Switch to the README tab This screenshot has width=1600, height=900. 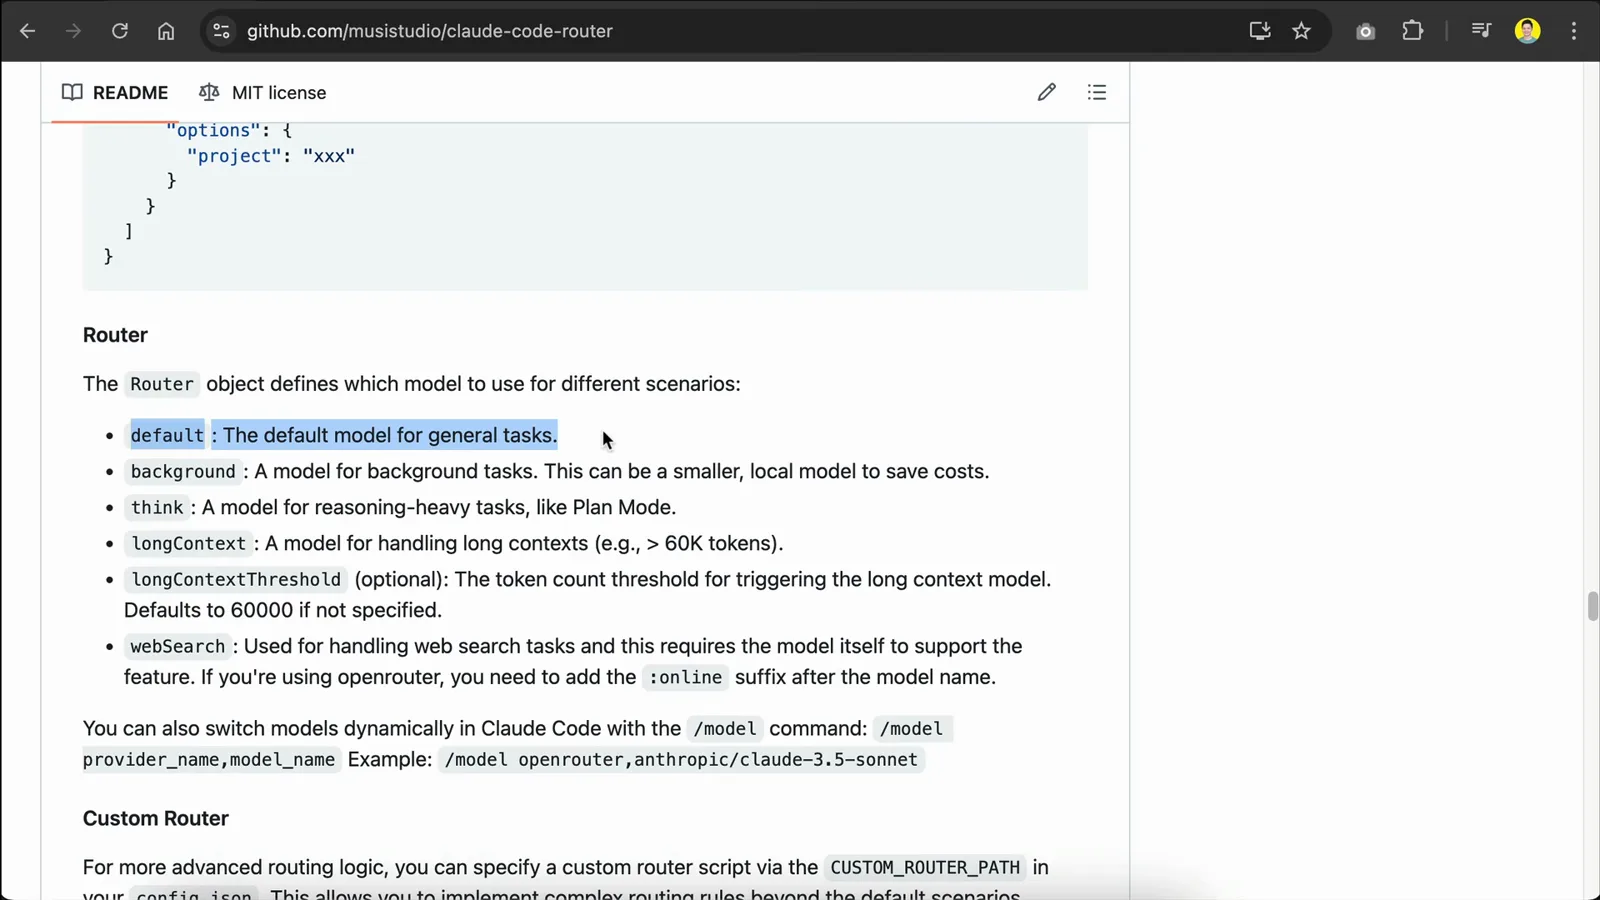pyautogui.click(x=115, y=92)
